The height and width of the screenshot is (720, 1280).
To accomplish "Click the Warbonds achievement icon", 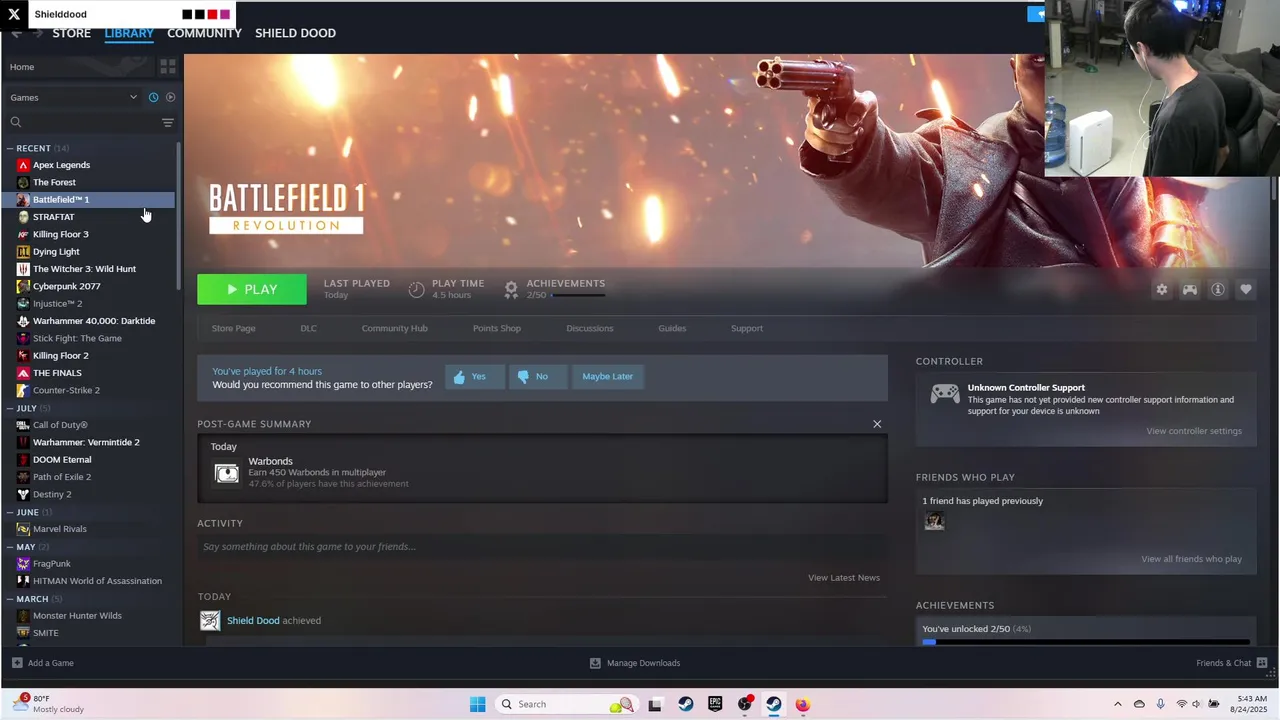I will pos(227,473).
